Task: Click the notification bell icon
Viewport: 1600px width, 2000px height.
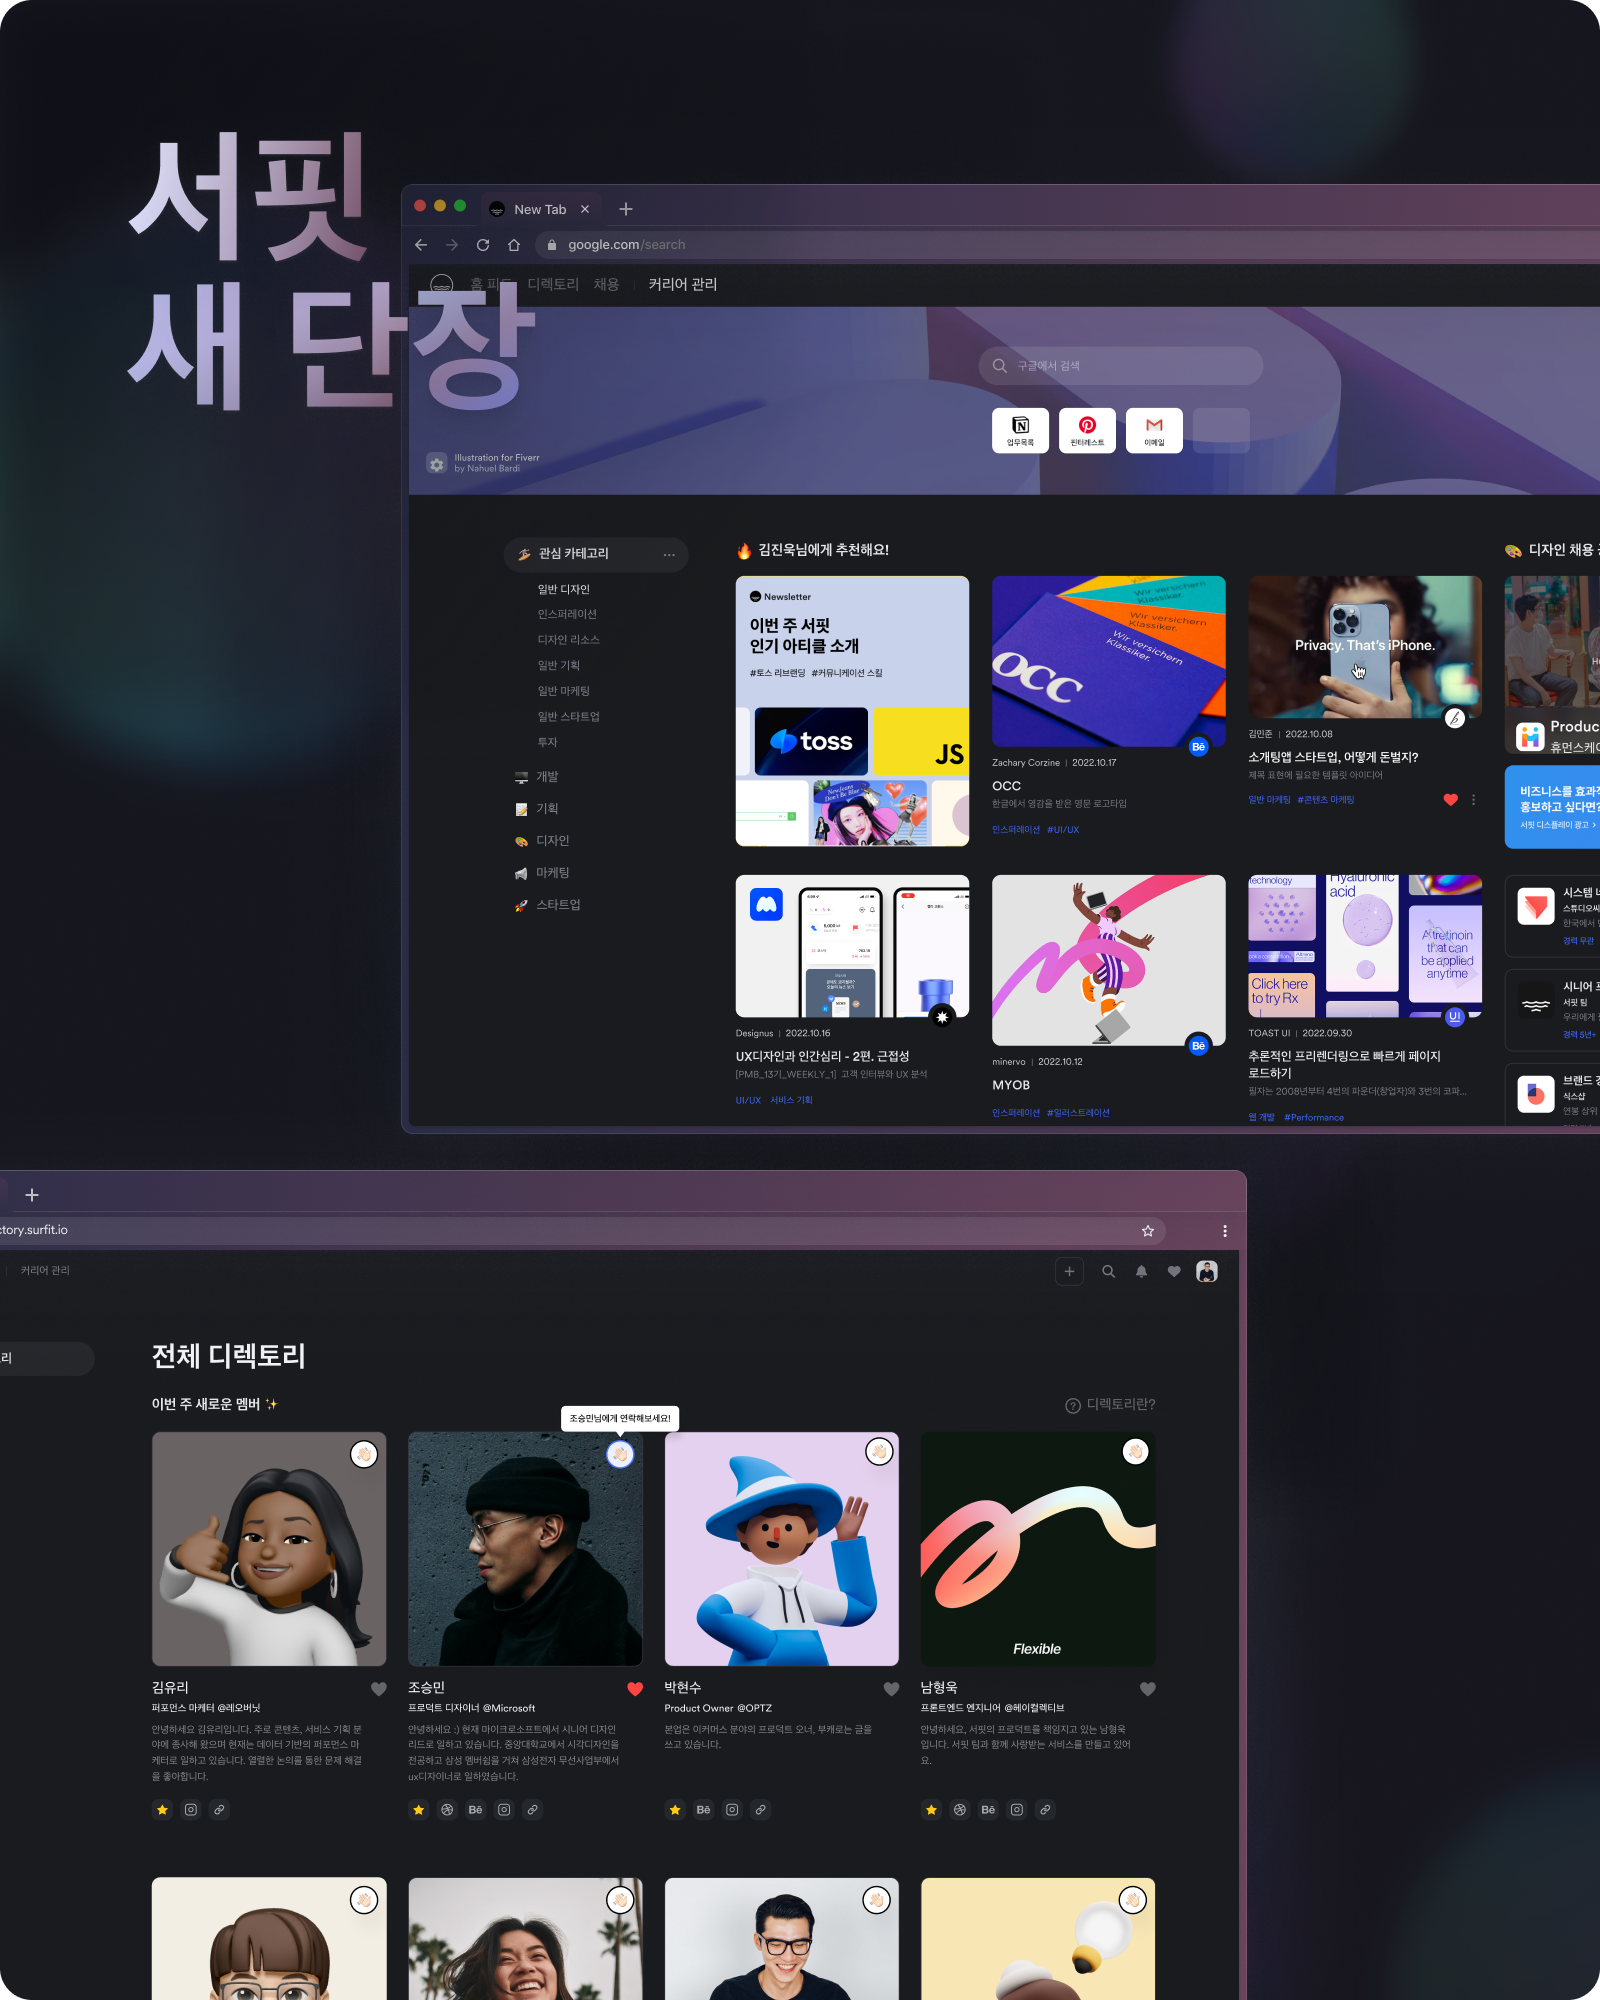Action: click(x=1141, y=1271)
